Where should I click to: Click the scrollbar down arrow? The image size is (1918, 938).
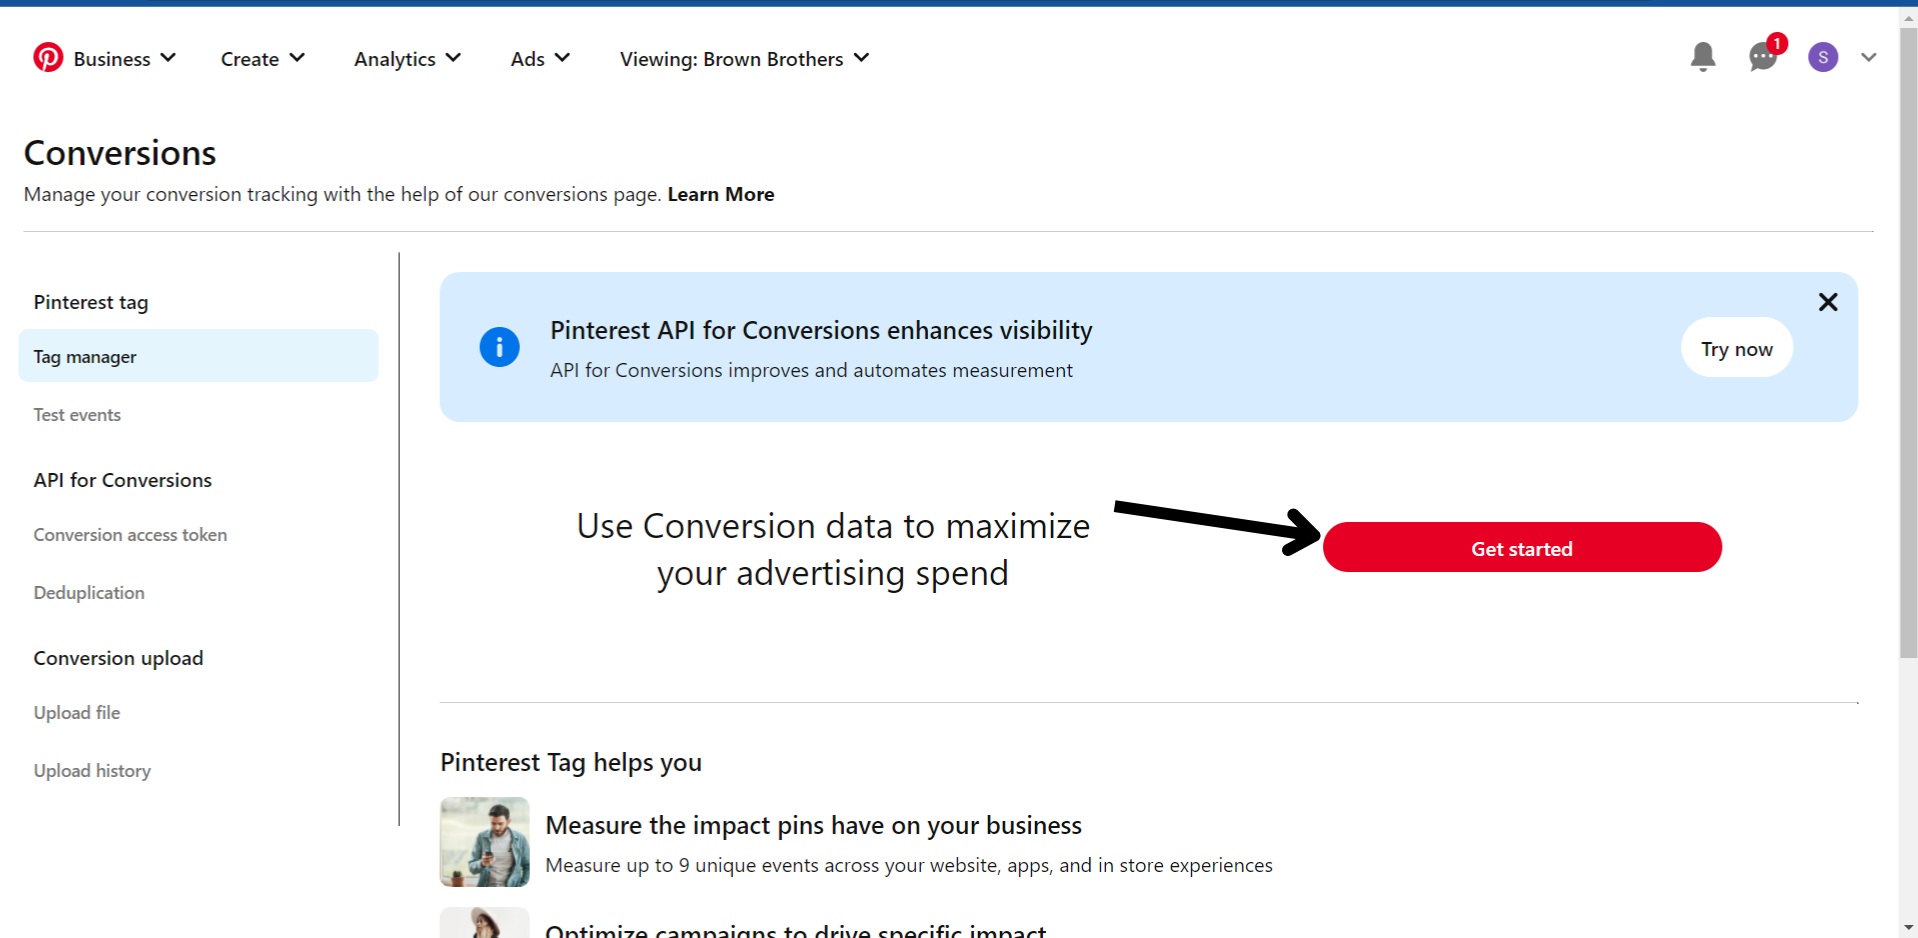pyautogui.click(x=1908, y=928)
